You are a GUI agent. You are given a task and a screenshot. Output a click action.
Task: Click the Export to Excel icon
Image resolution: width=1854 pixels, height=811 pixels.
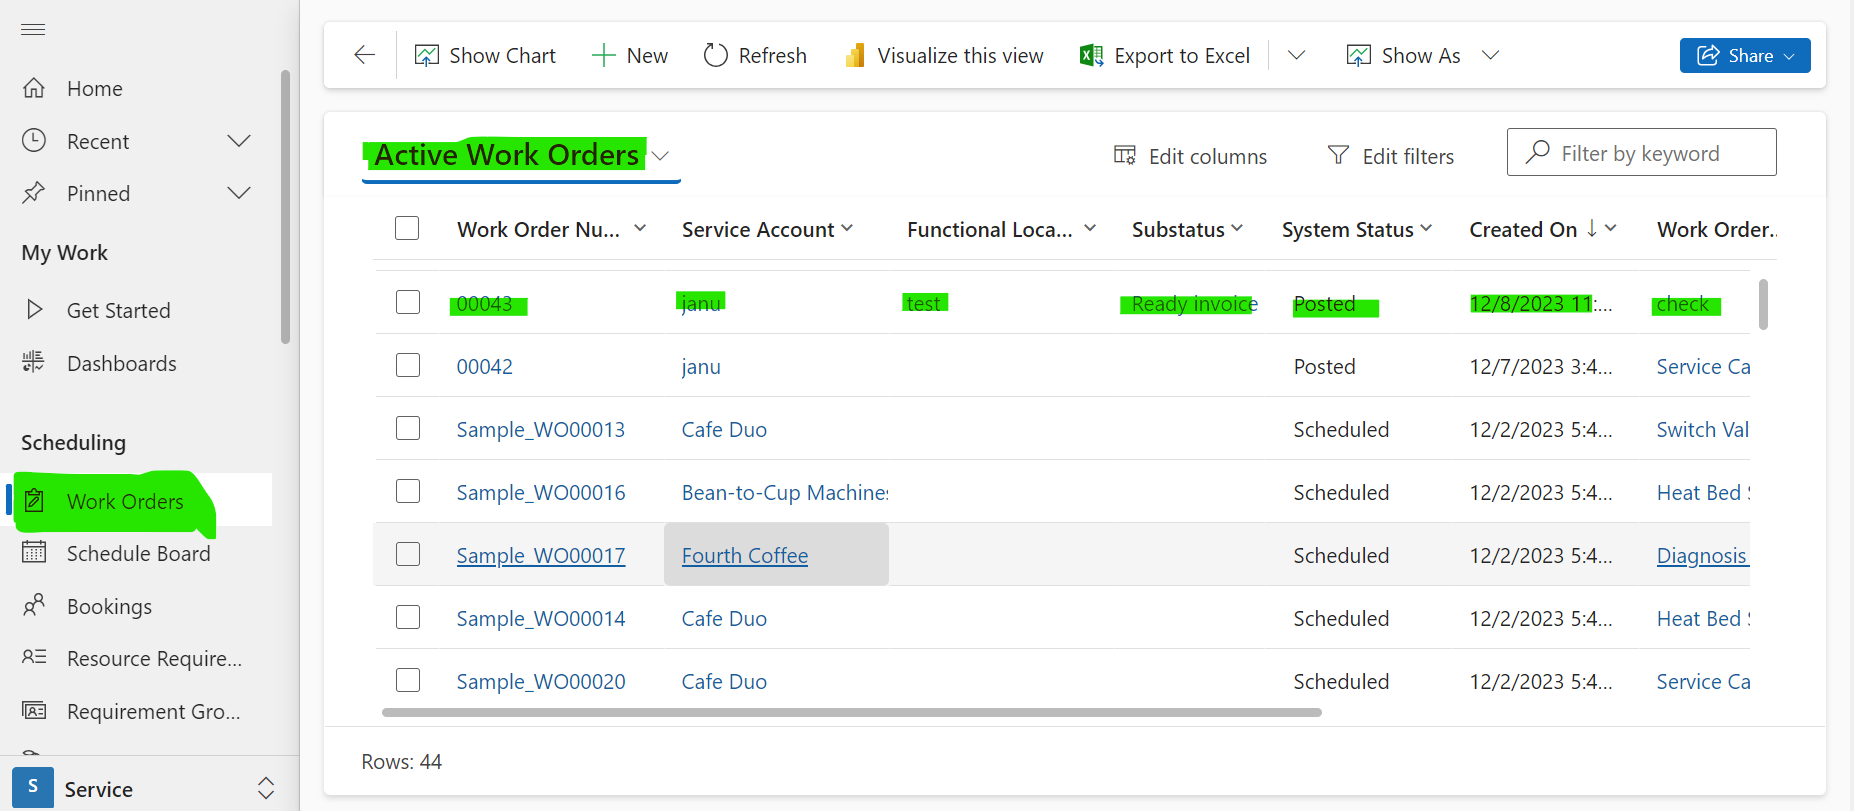(1091, 55)
